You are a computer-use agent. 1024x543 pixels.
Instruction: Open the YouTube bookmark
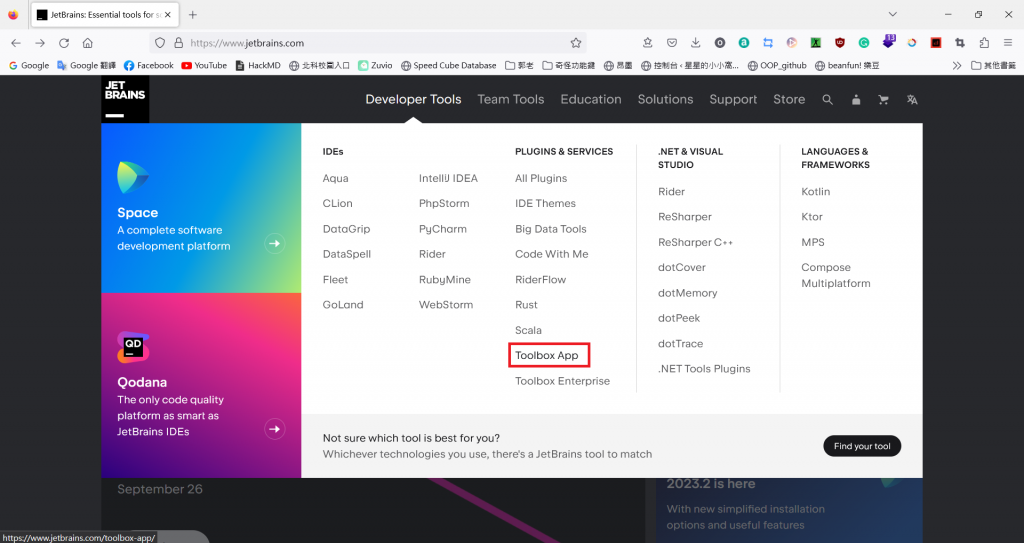[x=204, y=65]
